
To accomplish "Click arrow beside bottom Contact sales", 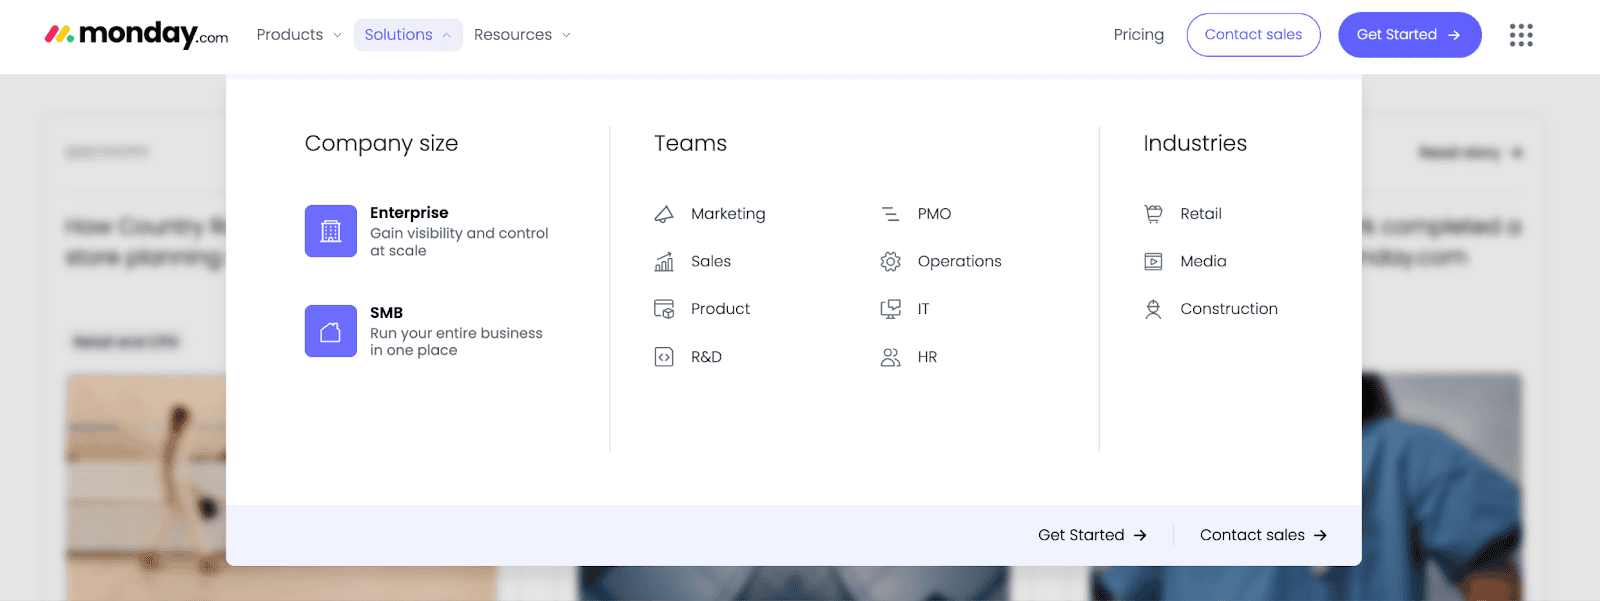I will pos(1320,536).
